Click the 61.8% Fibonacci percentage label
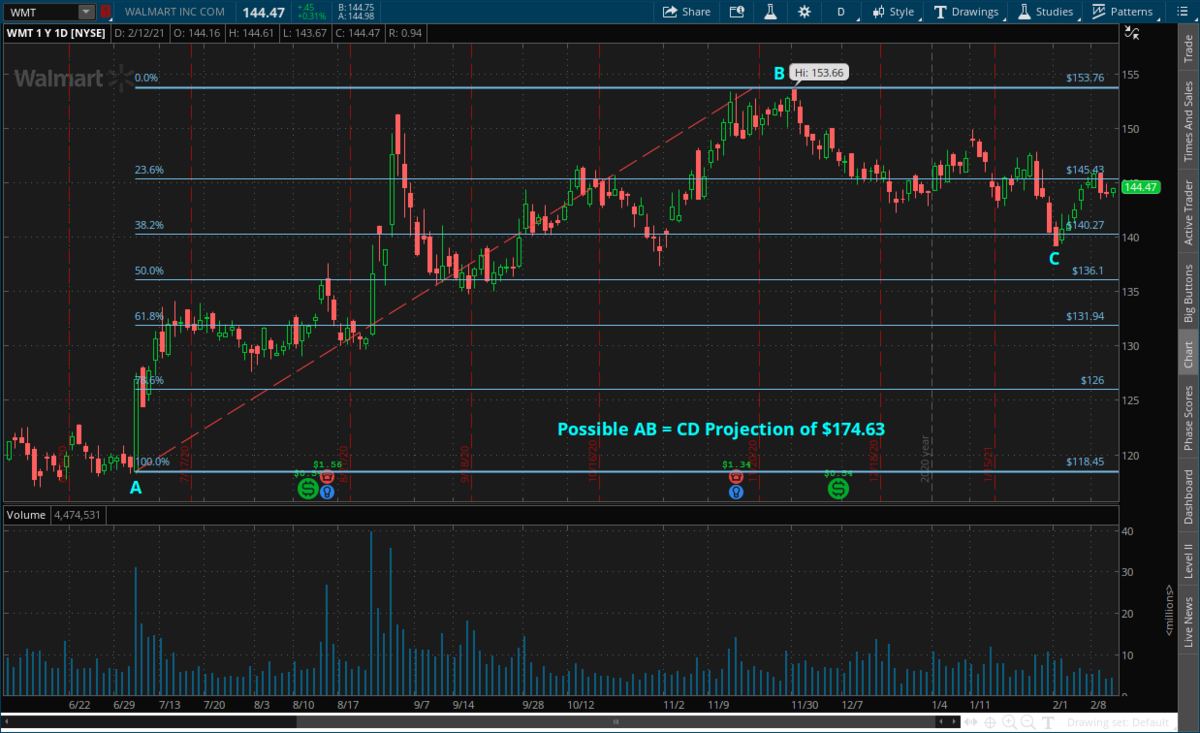The image size is (1200, 733). [x=149, y=317]
